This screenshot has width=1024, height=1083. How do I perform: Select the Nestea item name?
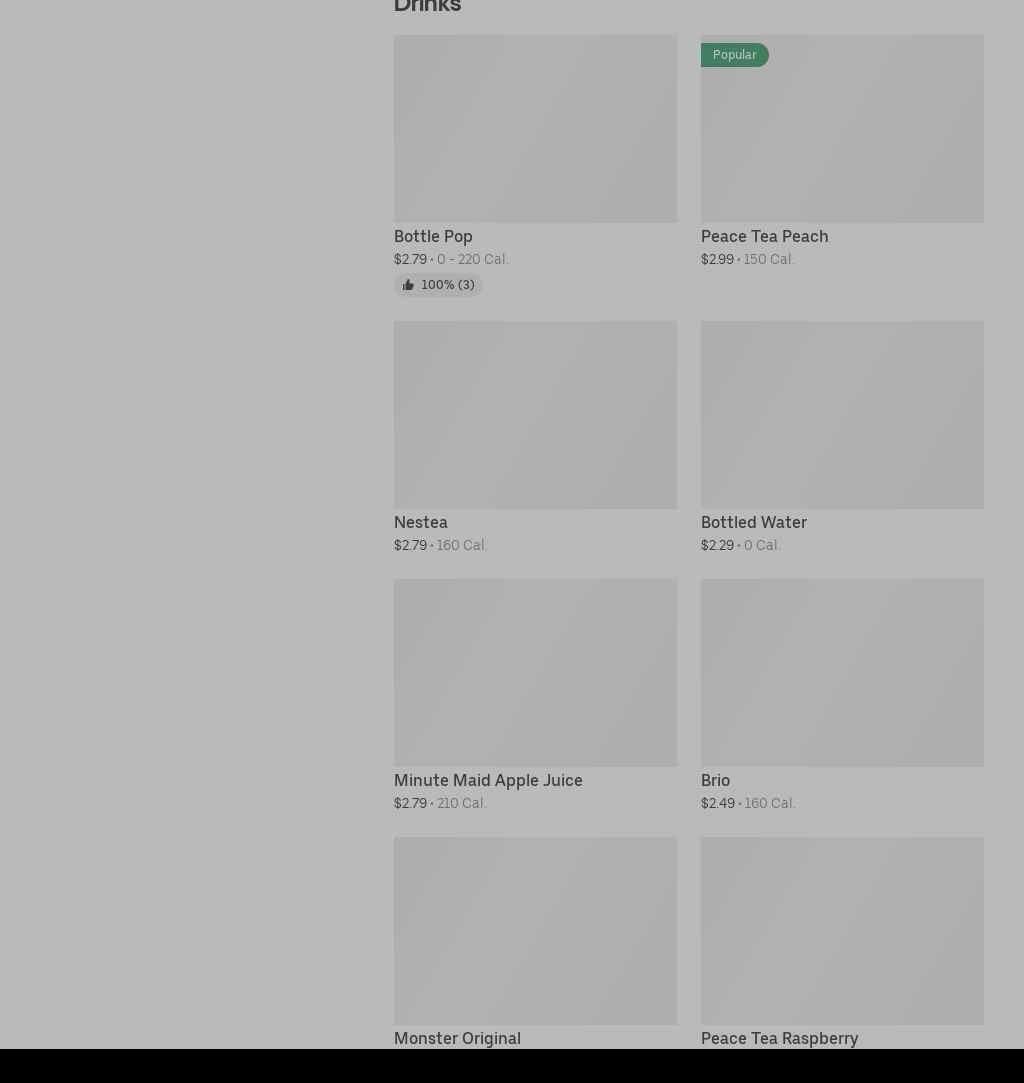[x=420, y=522]
